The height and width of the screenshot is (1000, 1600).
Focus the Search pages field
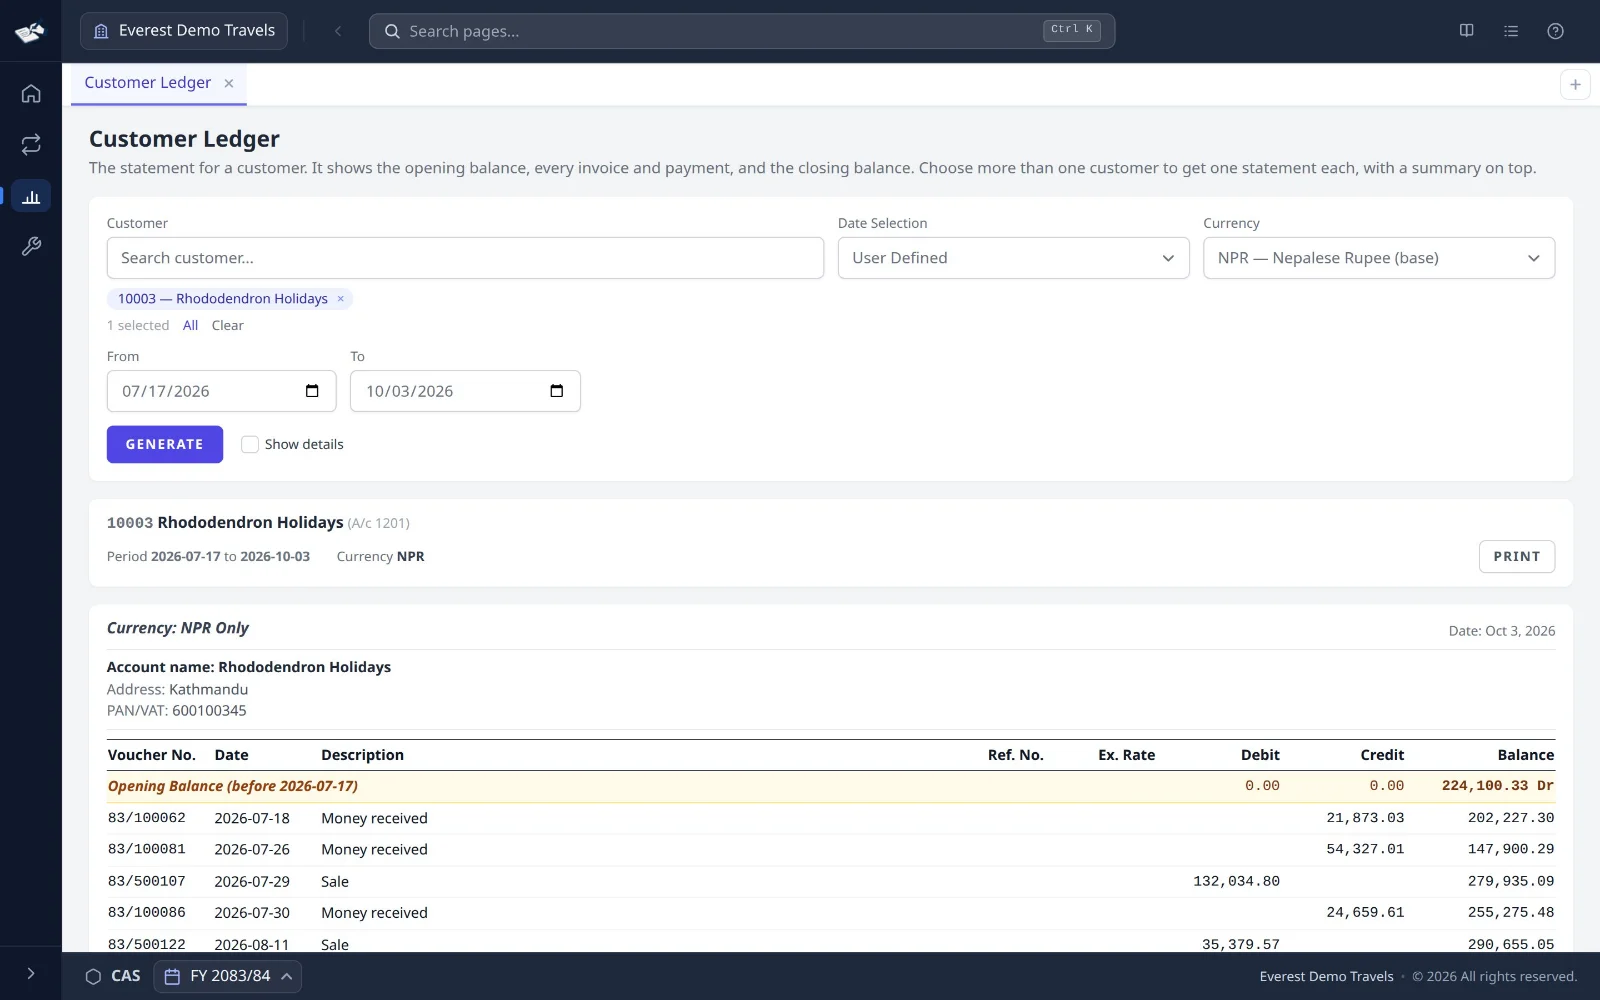pyautogui.click(x=742, y=31)
